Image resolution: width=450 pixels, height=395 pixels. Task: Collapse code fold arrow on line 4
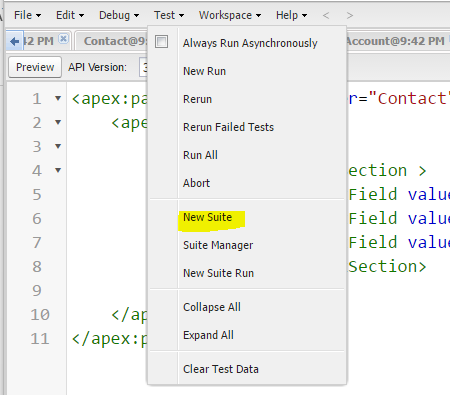58,170
